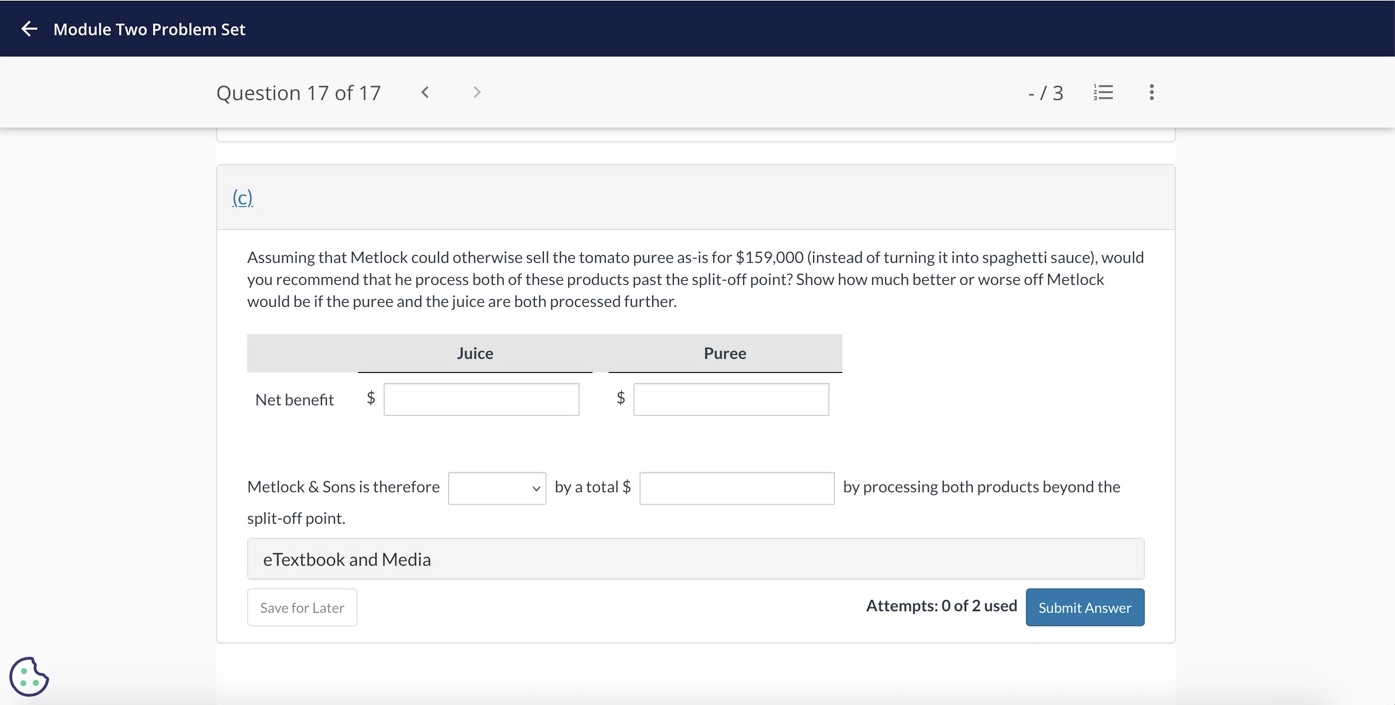Click the "Attempts: 0 of 2 used" text

coord(941,606)
